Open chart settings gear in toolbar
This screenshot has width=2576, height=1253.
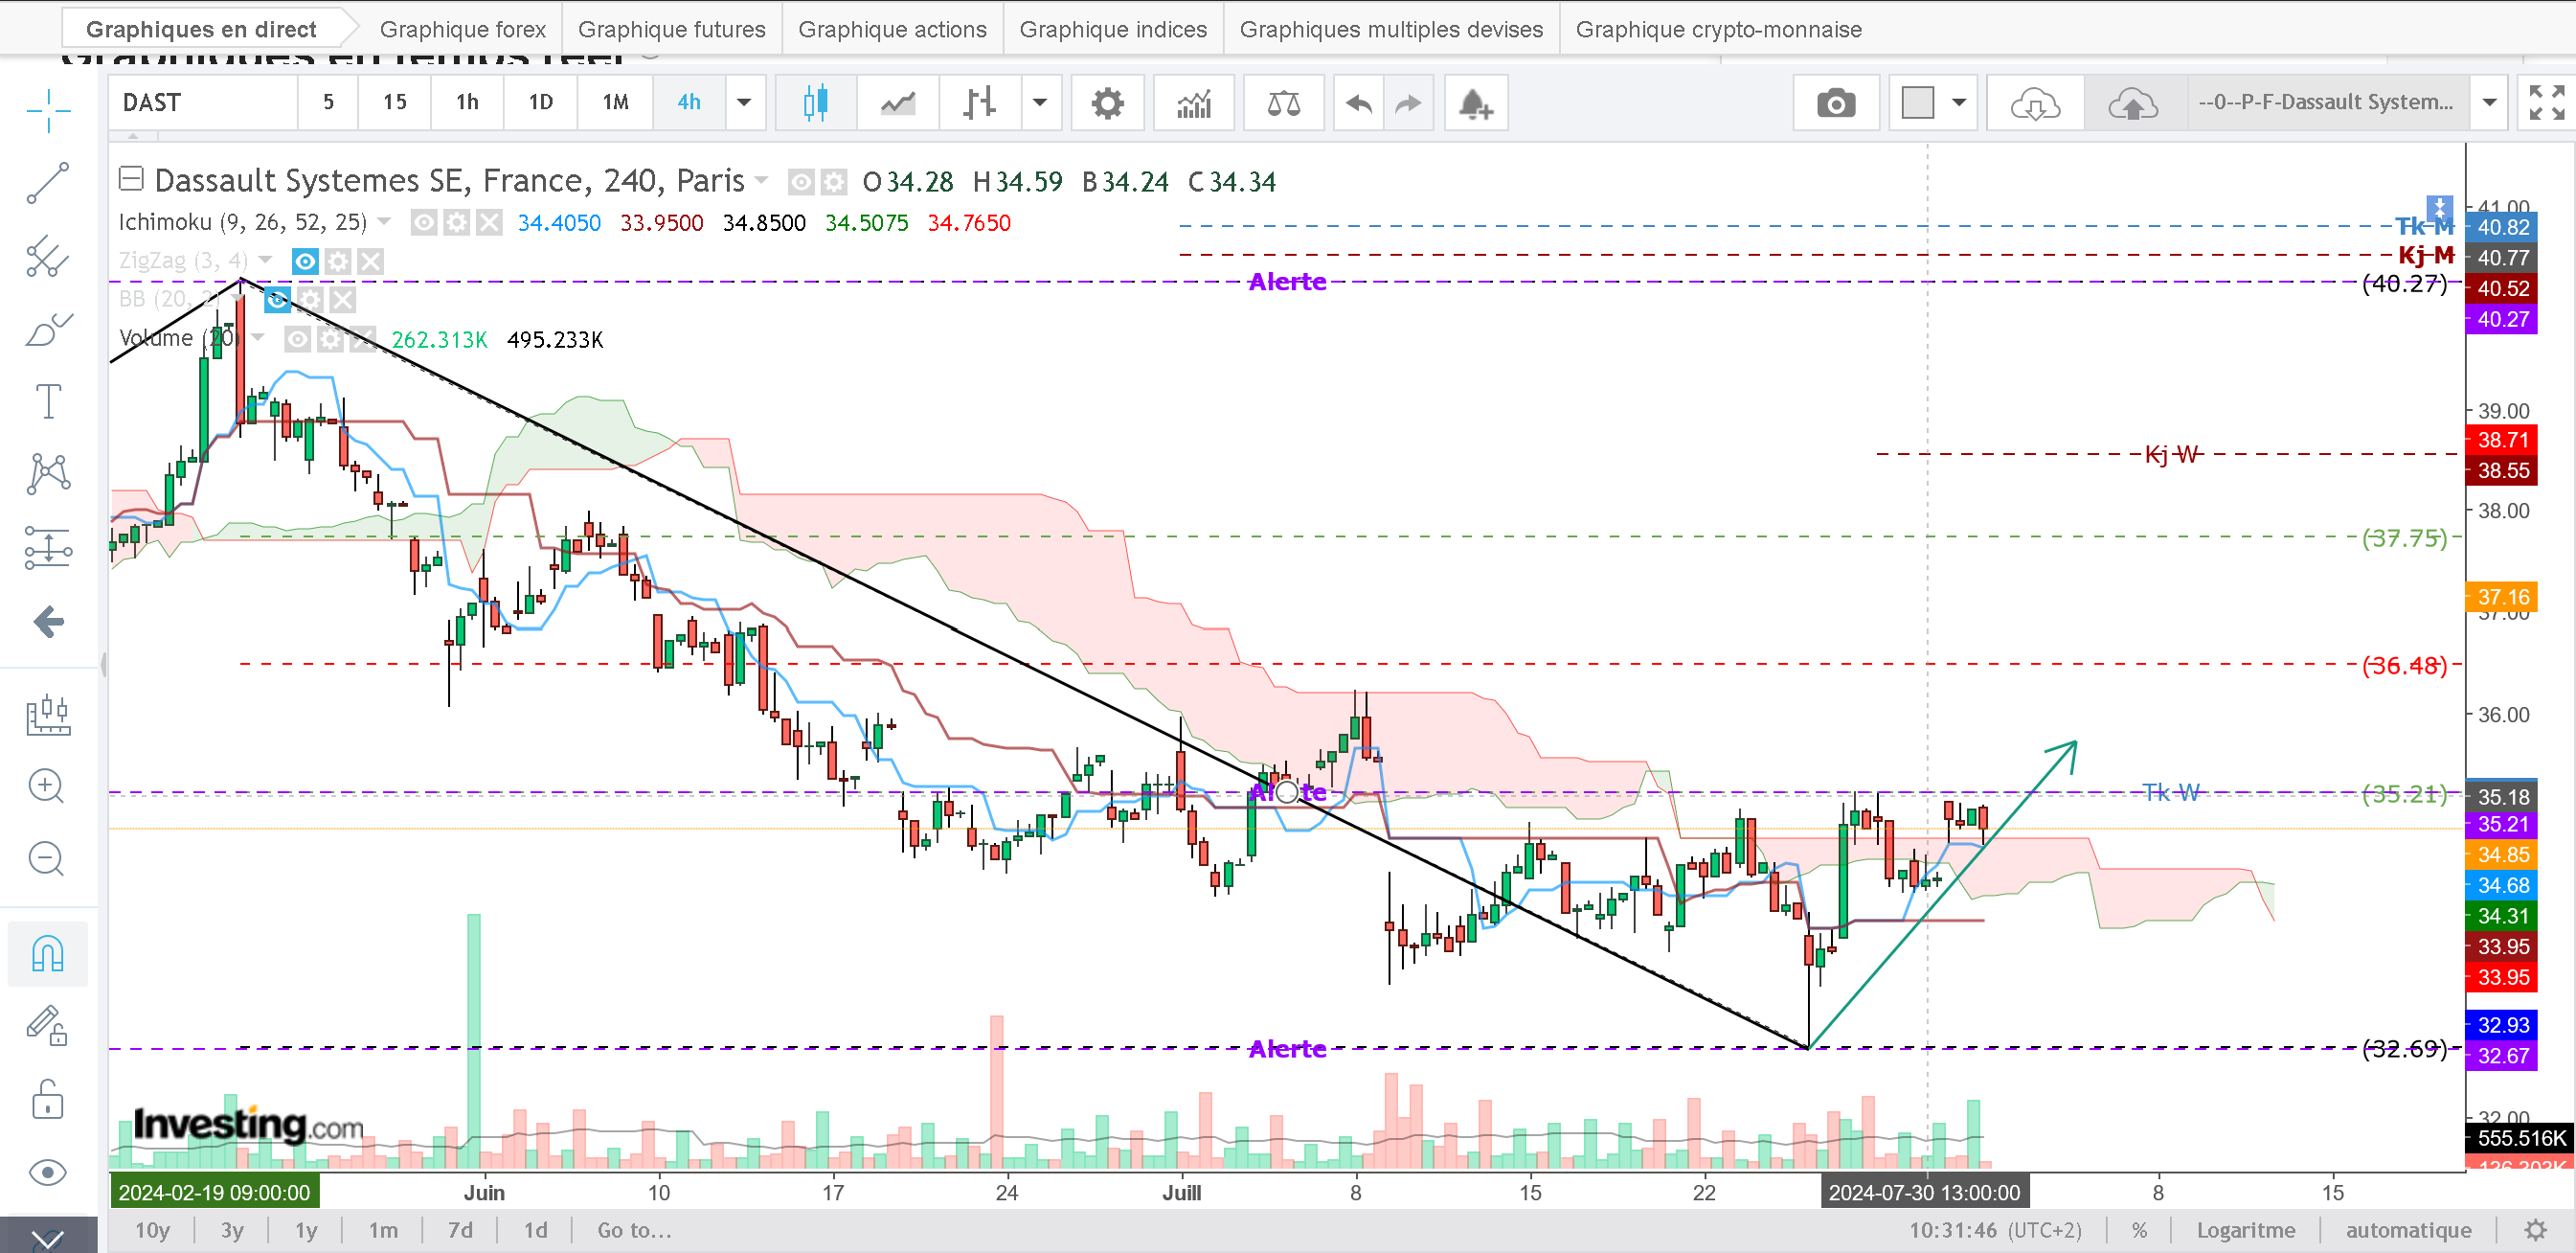pos(1107,103)
